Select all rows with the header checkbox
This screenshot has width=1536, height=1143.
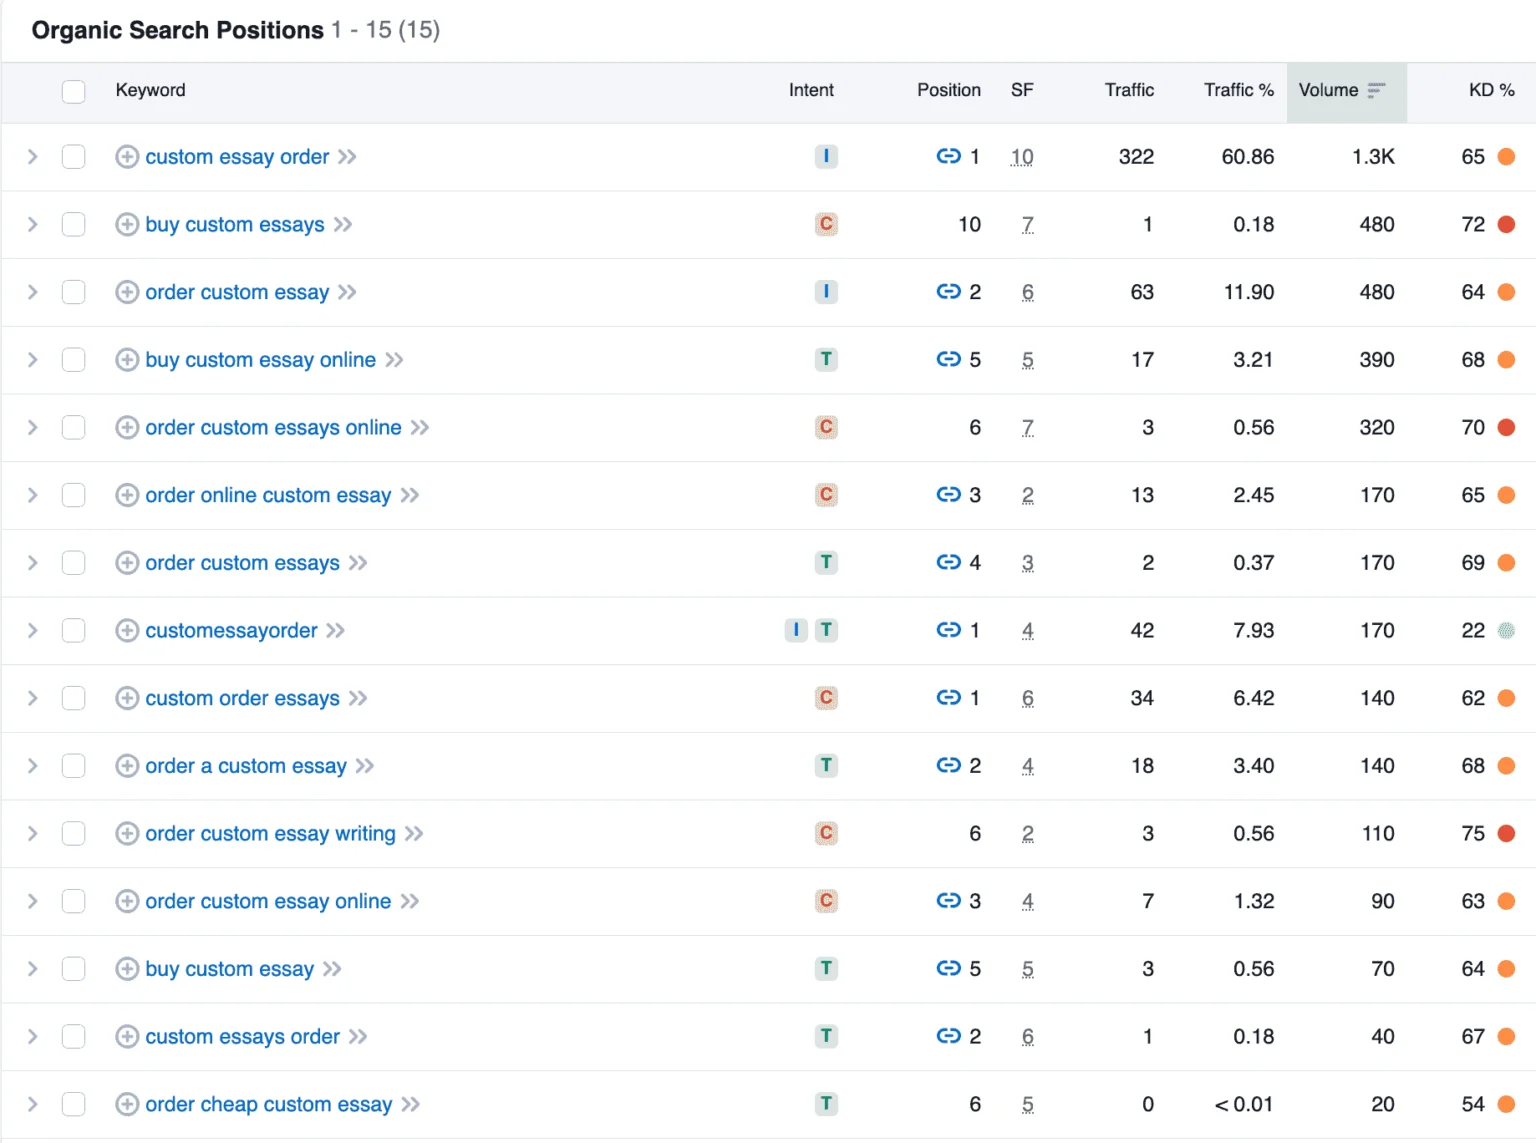click(73, 91)
